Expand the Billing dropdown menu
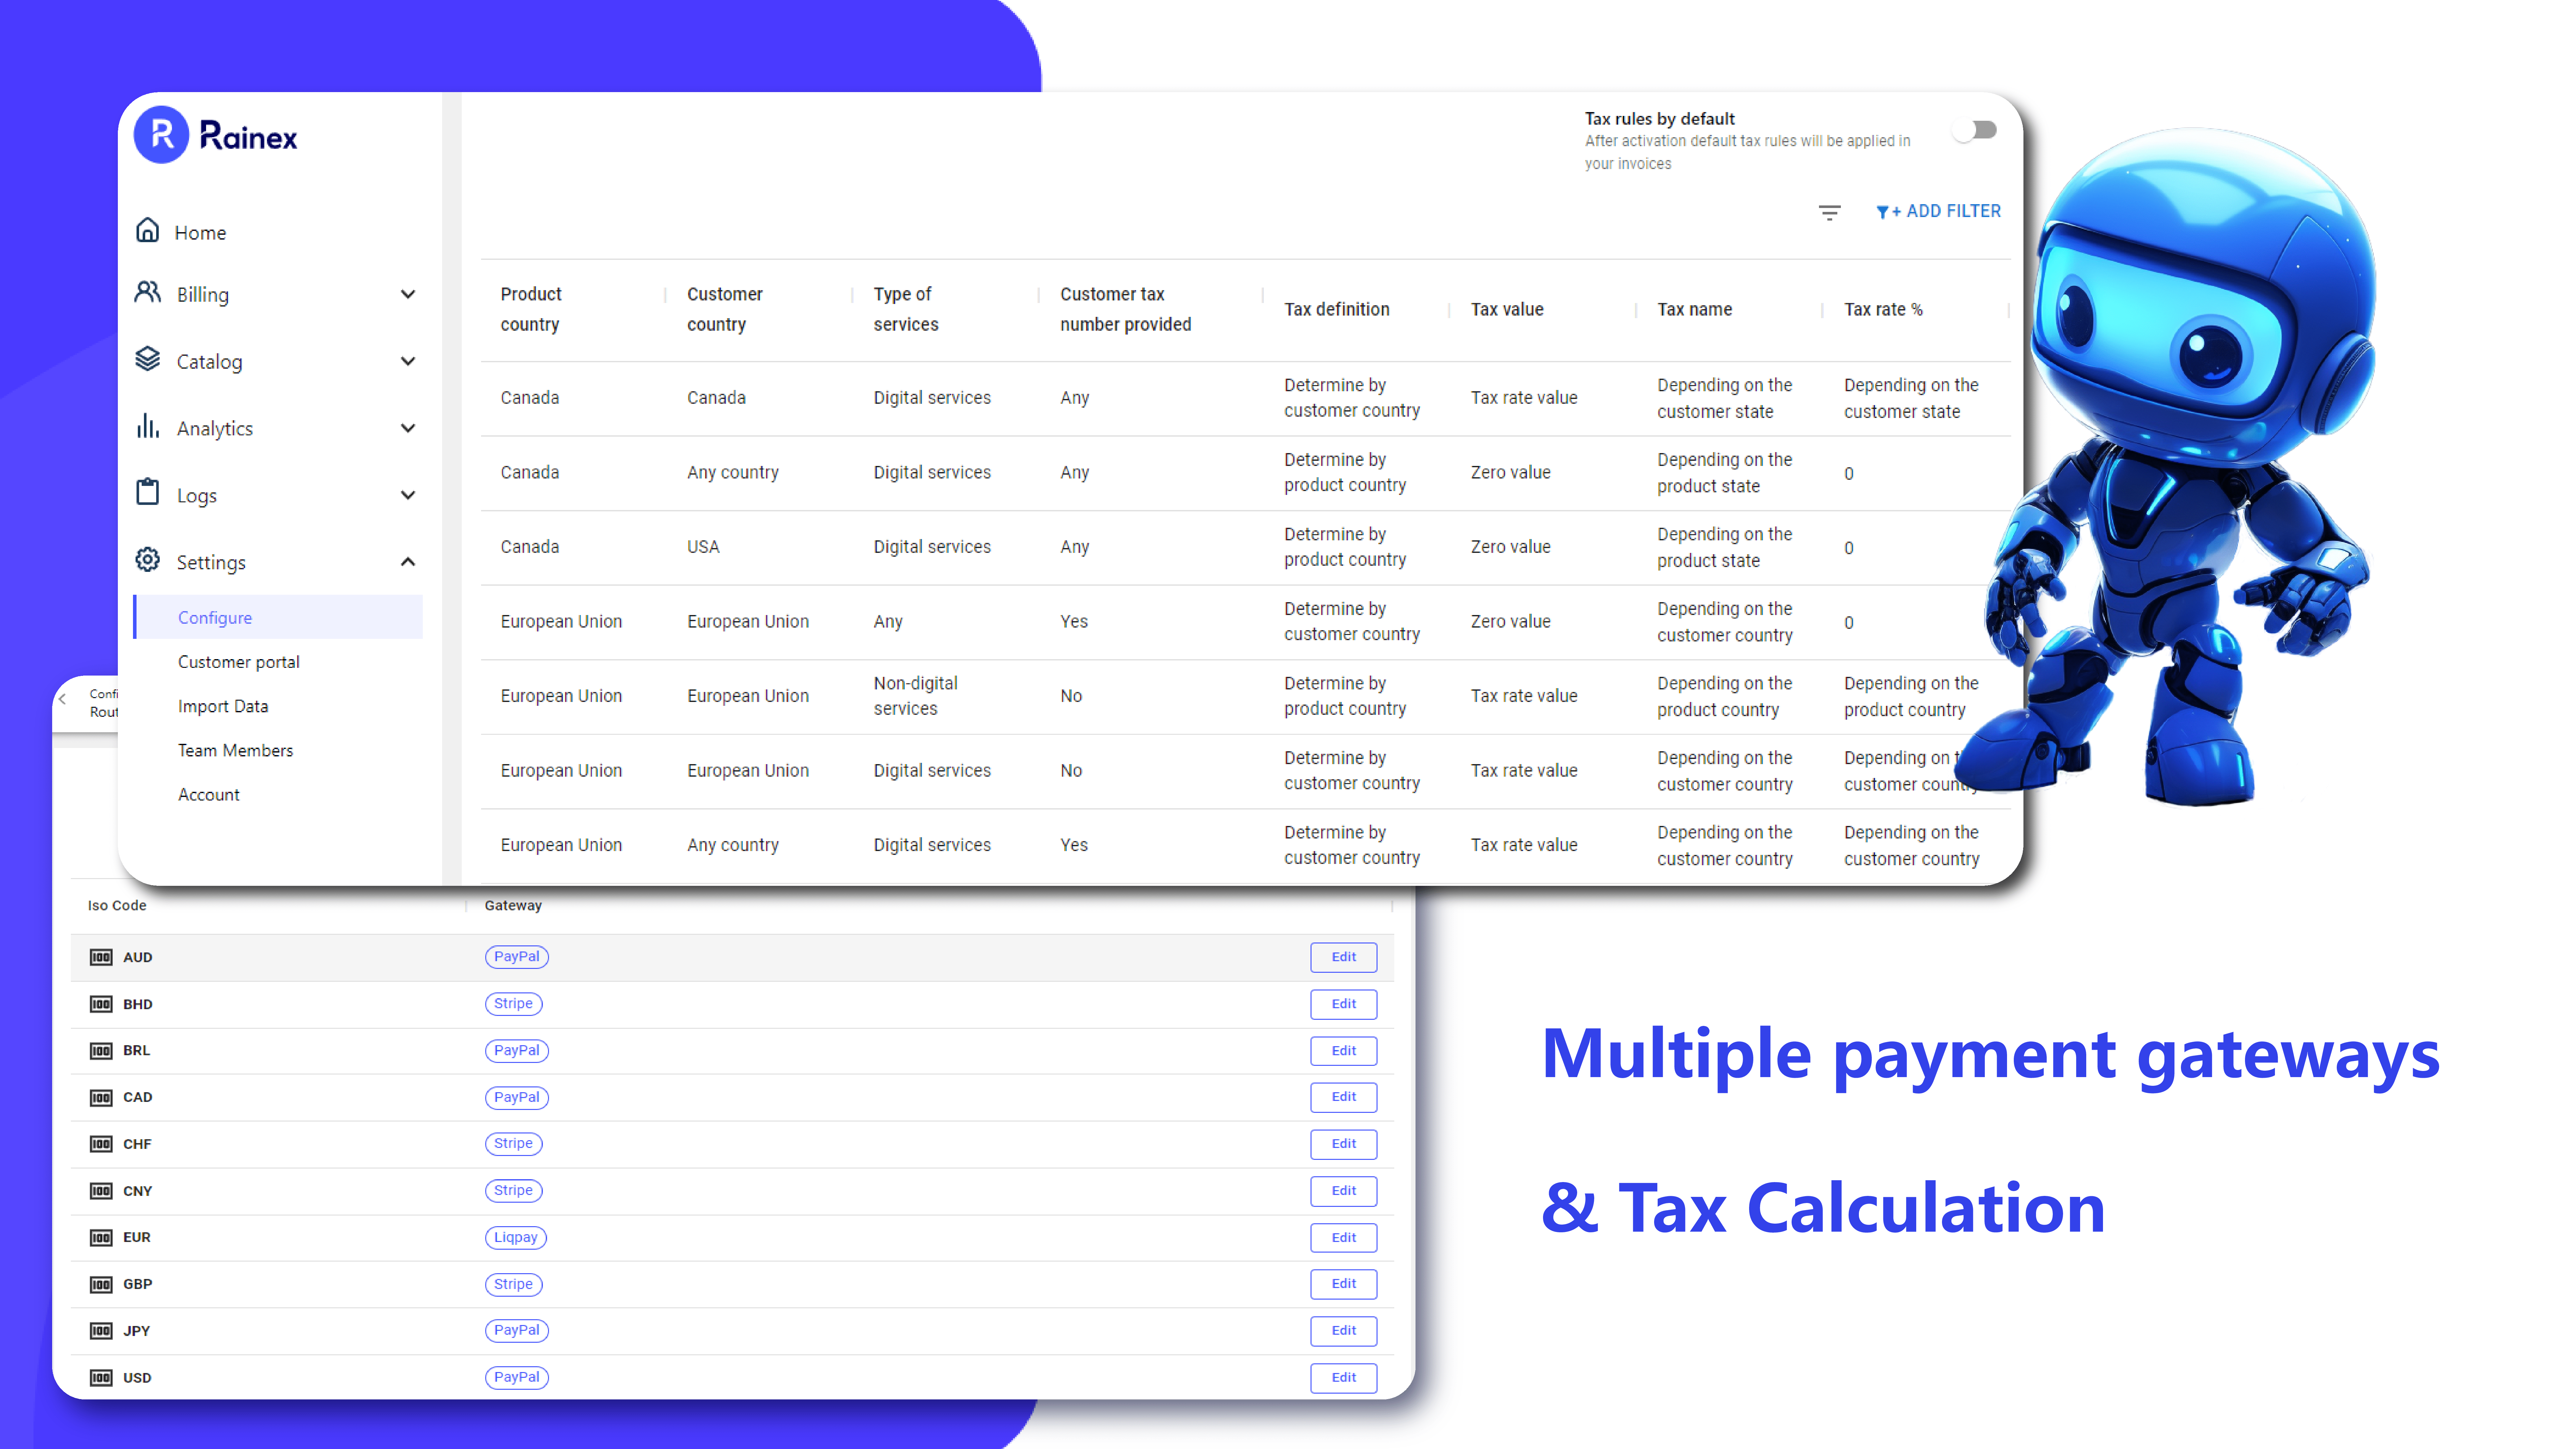This screenshot has height=1449, width=2576. tap(274, 294)
